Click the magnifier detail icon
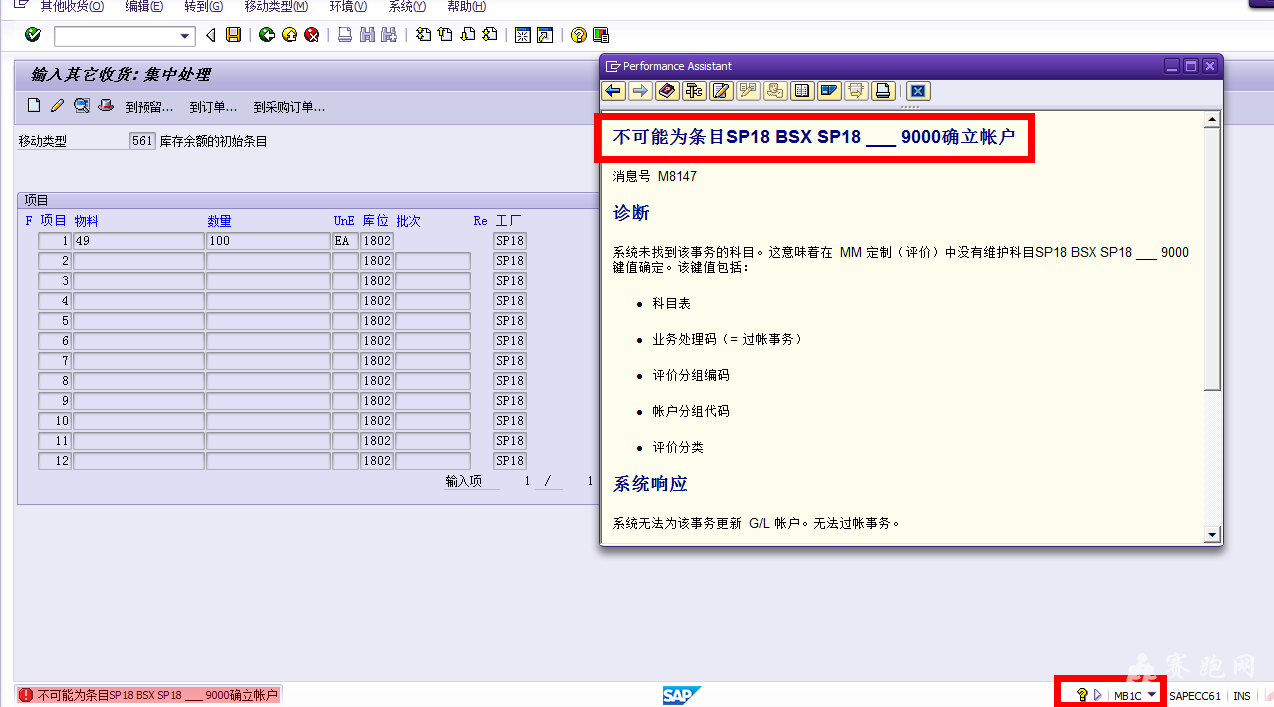Screen dimensions: 1274x707 click(82, 106)
